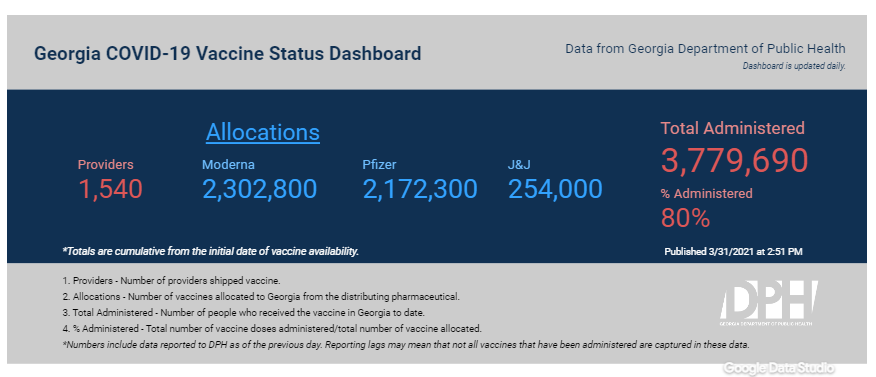Click the Moderna label
The width and height of the screenshot is (876, 377).
(228, 164)
